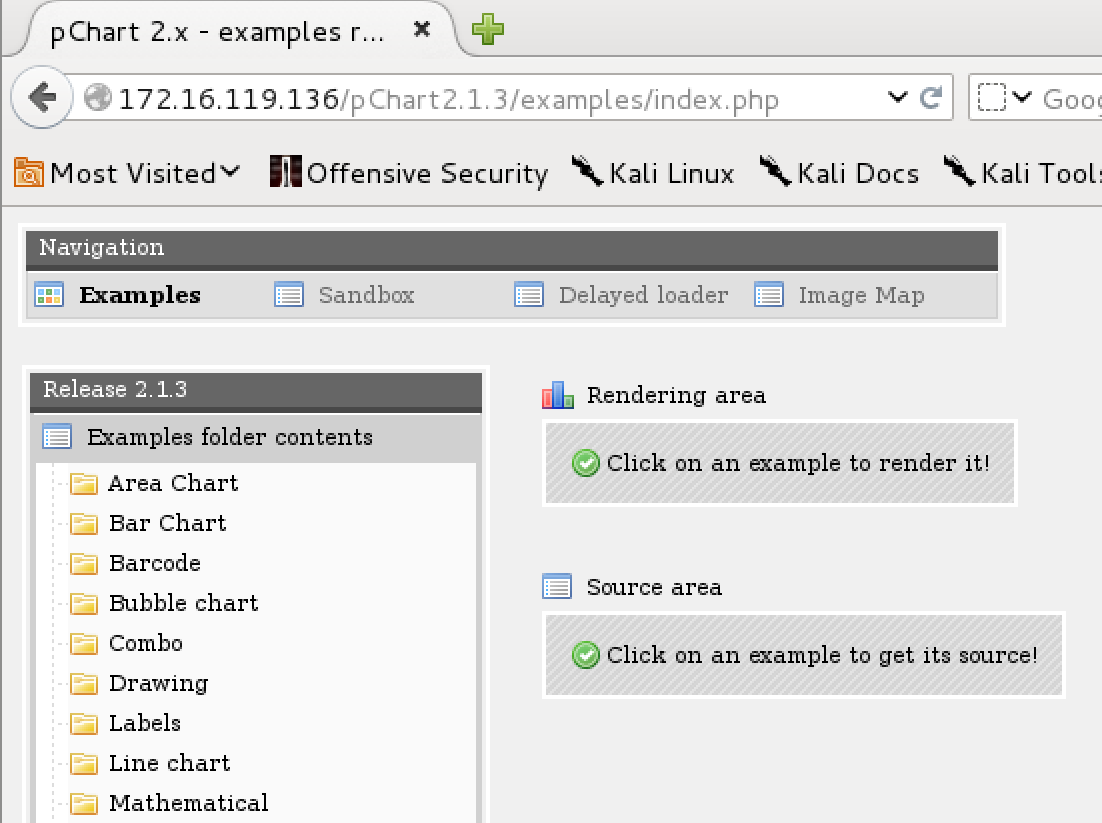Switch to the Delayed loader tab

click(643, 295)
